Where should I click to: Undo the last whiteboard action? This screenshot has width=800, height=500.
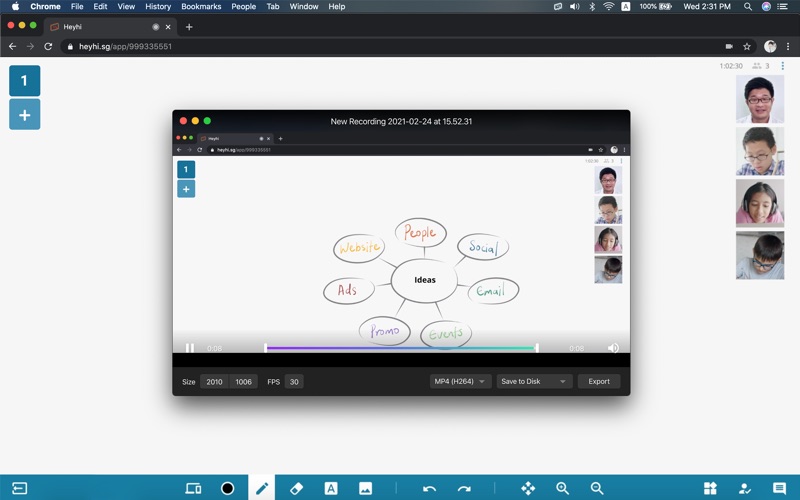pyautogui.click(x=430, y=489)
